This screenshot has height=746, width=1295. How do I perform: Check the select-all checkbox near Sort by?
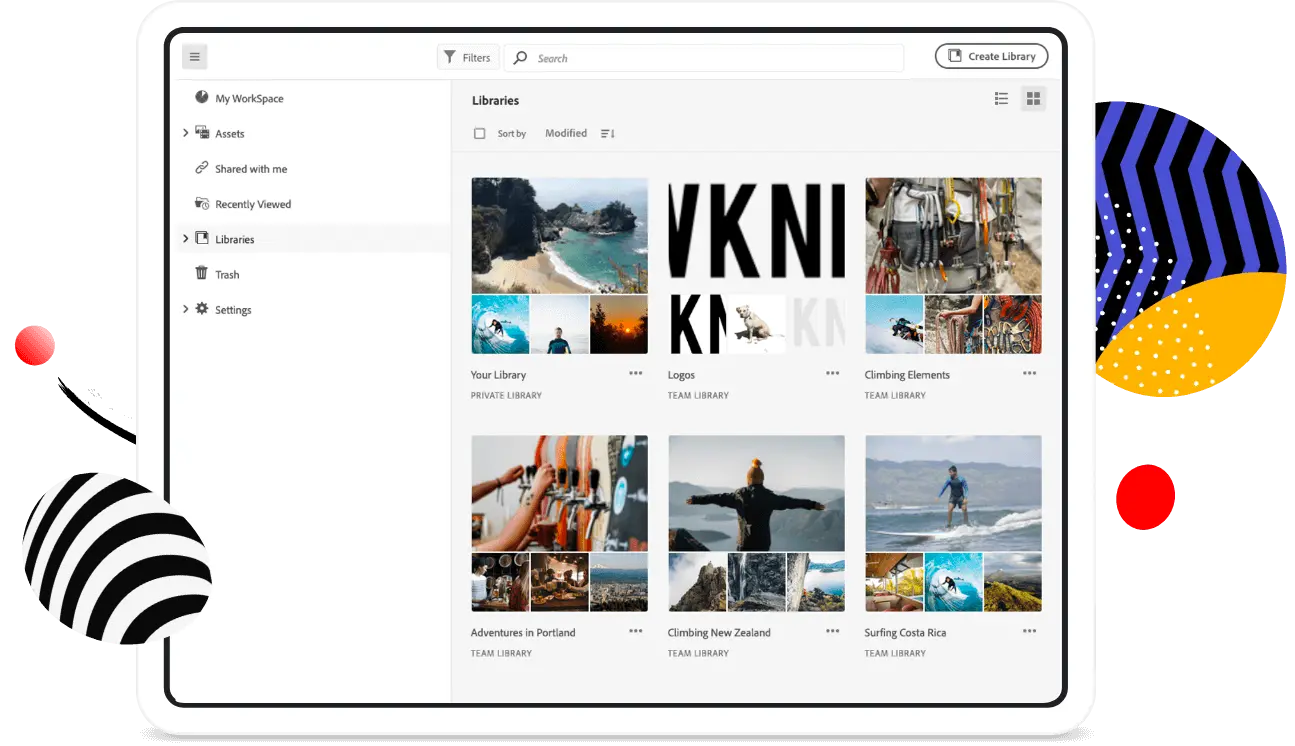[x=480, y=133]
